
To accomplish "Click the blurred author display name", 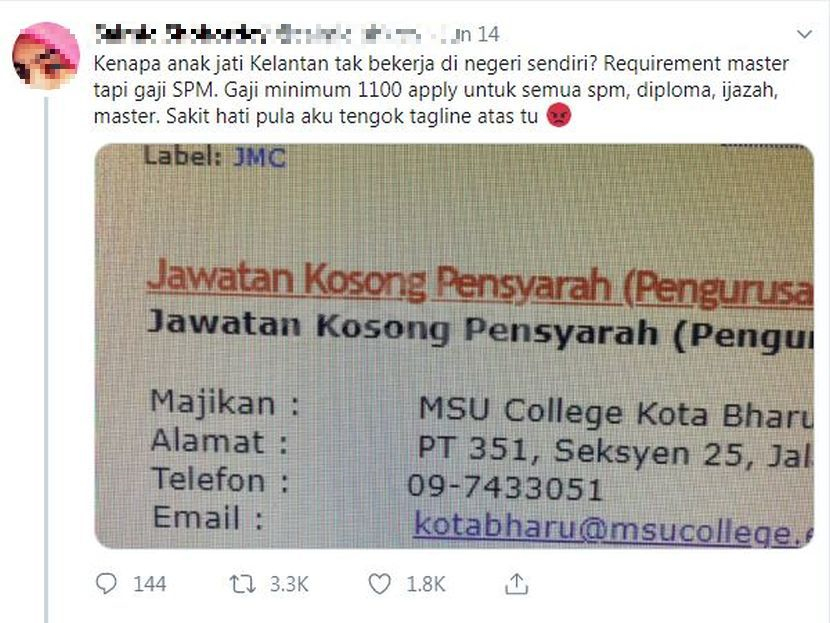I will (182, 34).
